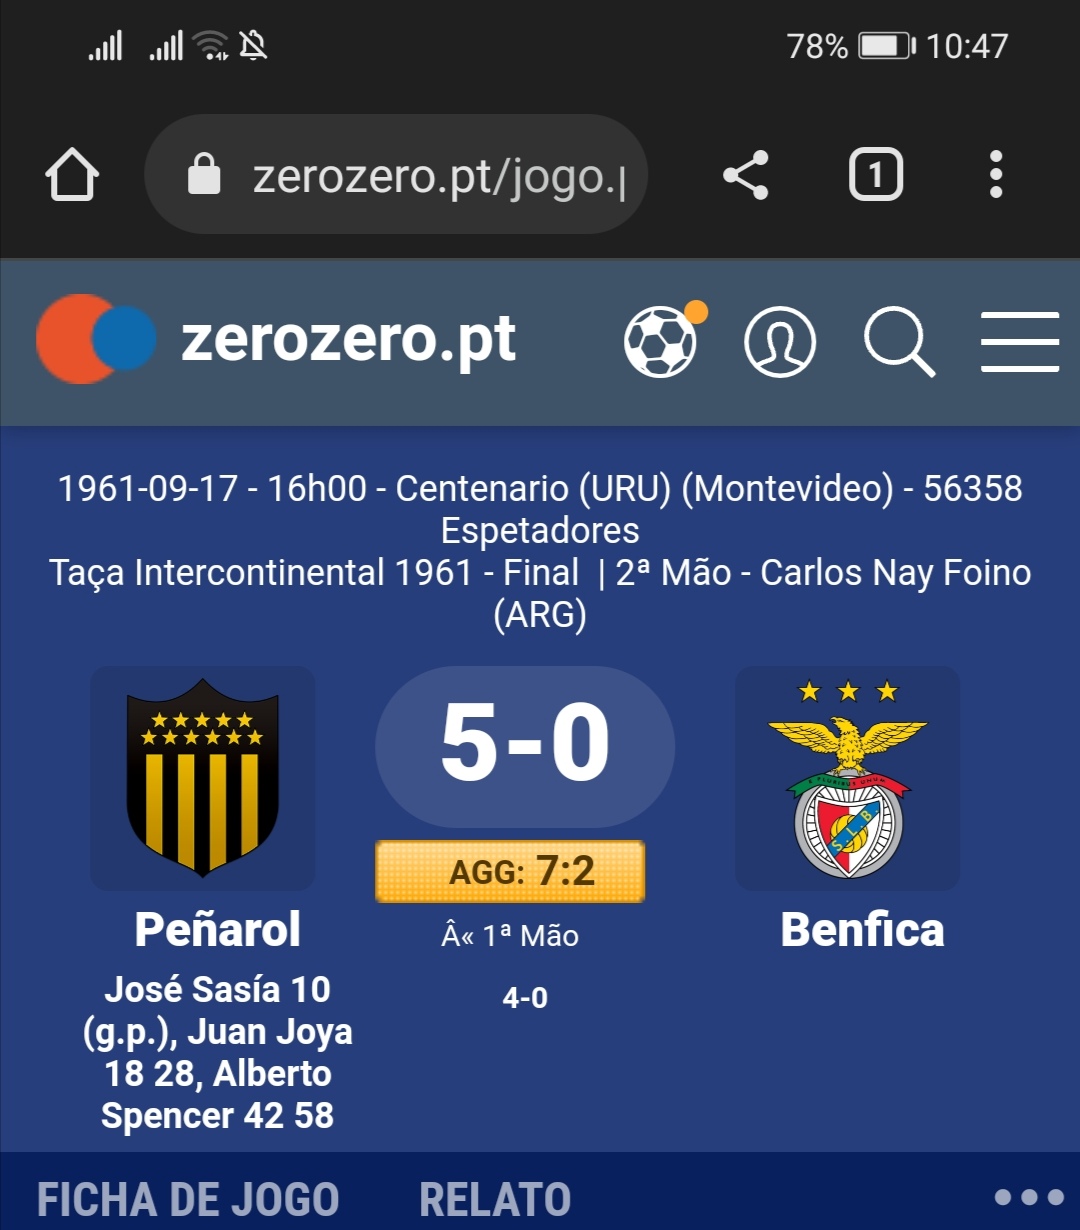The height and width of the screenshot is (1230, 1080).
Task: Open live scores via the football icon
Action: [664, 341]
